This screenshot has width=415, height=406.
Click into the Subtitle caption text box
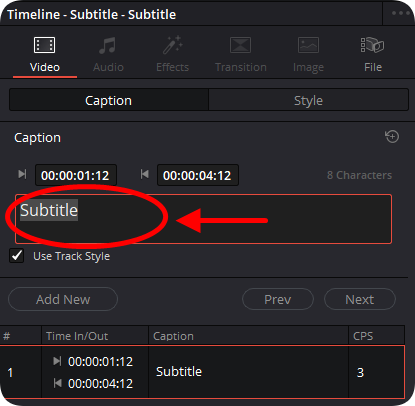coord(203,219)
